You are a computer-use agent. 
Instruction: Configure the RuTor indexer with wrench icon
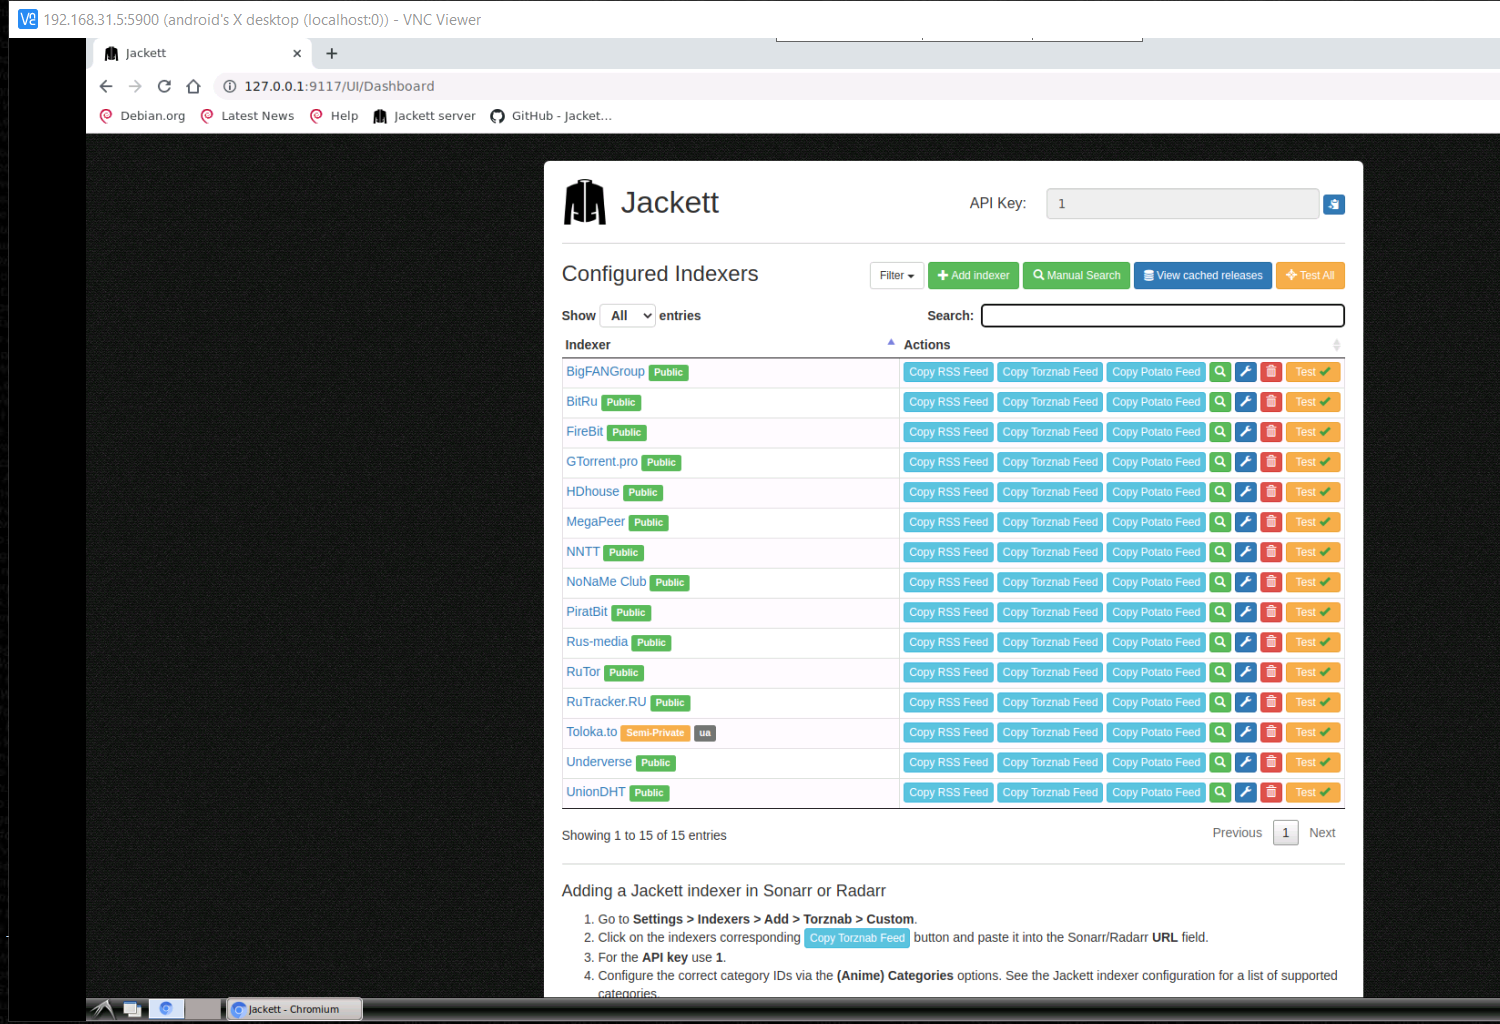[x=1245, y=672]
